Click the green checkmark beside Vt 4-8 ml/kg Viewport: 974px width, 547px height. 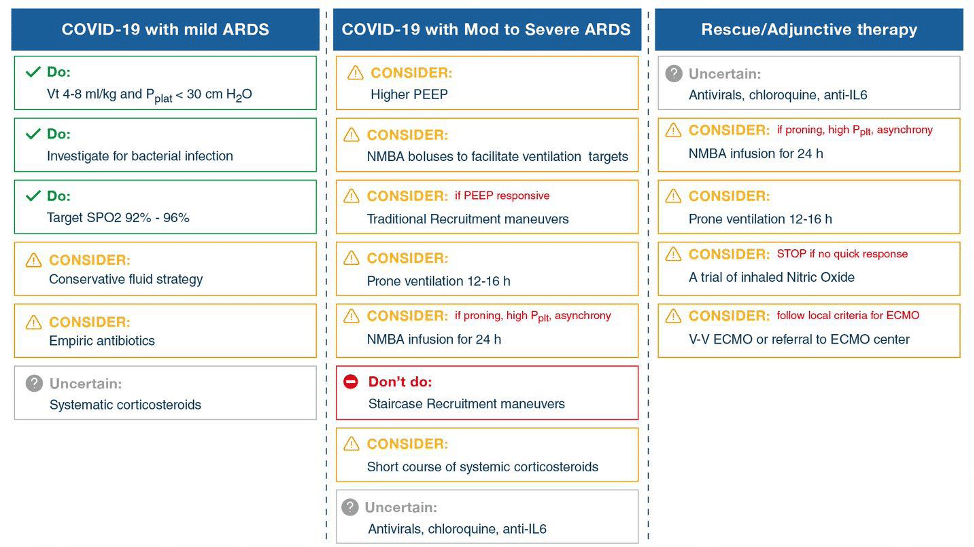pyautogui.click(x=33, y=72)
